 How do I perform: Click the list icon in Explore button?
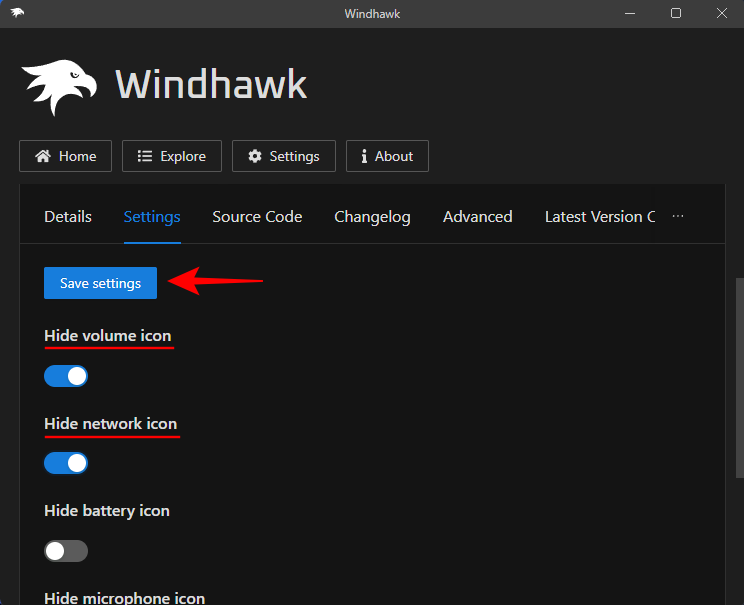pyautogui.click(x=145, y=156)
